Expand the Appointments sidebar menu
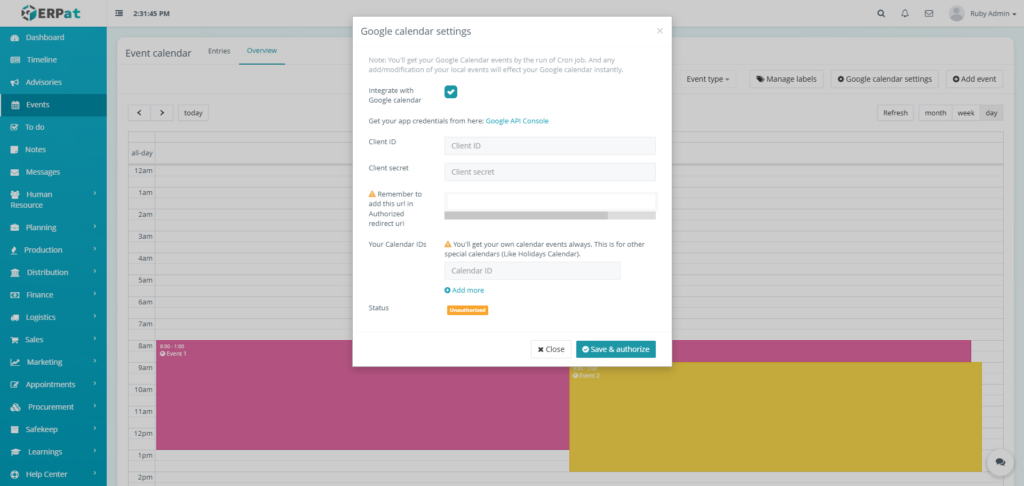Screen dimensions: 1024x486 pyautogui.click(x=53, y=384)
